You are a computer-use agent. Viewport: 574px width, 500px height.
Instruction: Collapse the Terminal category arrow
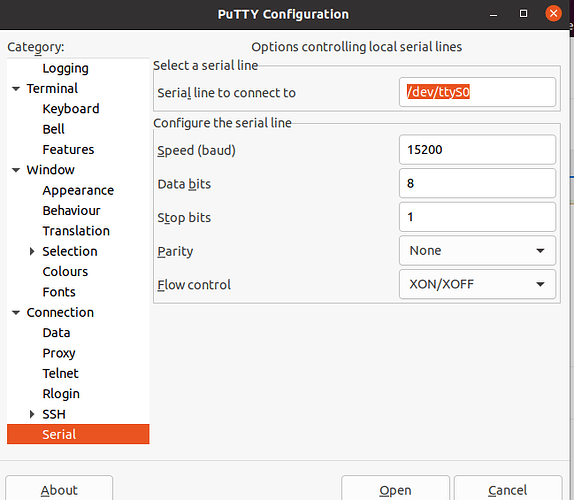[x=16, y=89]
